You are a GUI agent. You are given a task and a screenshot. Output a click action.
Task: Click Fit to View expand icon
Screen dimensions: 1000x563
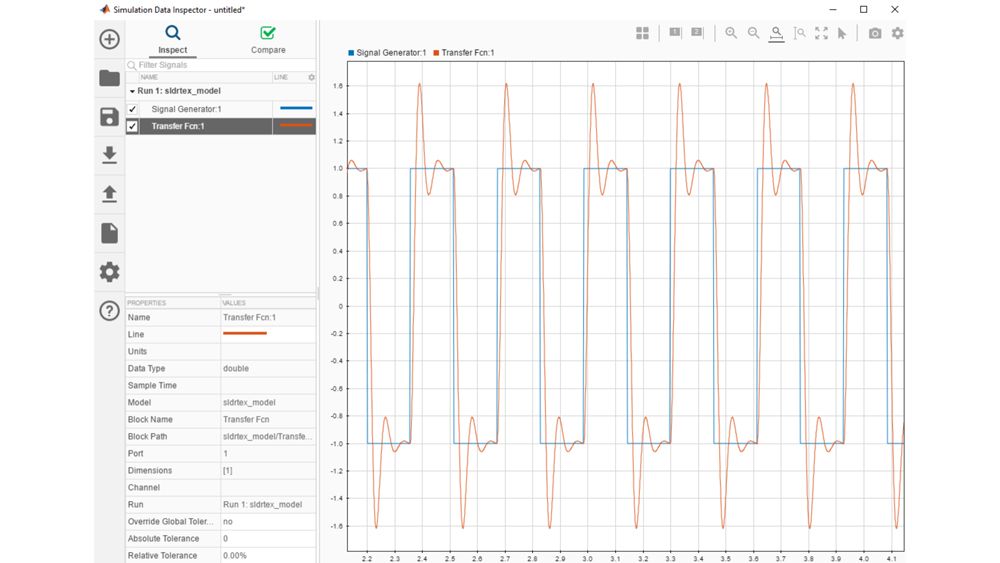(821, 33)
